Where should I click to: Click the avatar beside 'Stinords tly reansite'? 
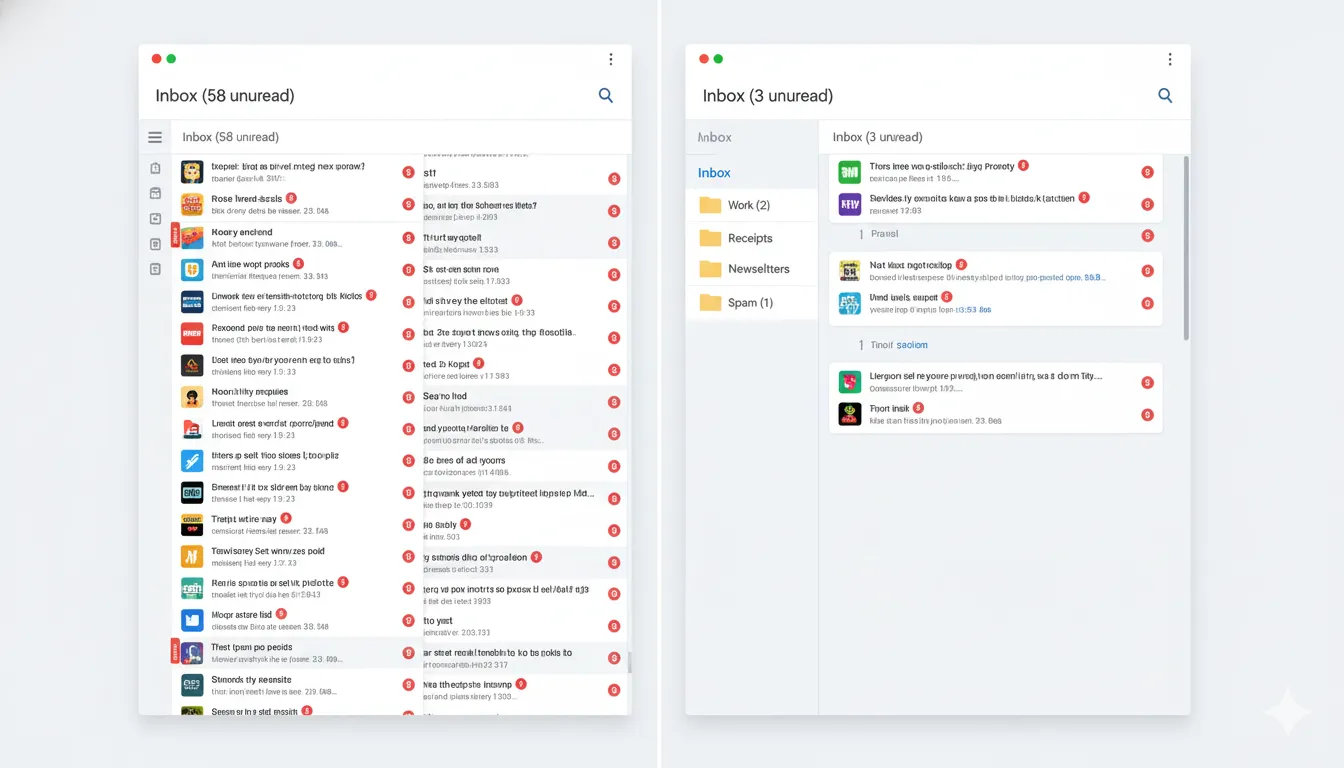coord(192,684)
